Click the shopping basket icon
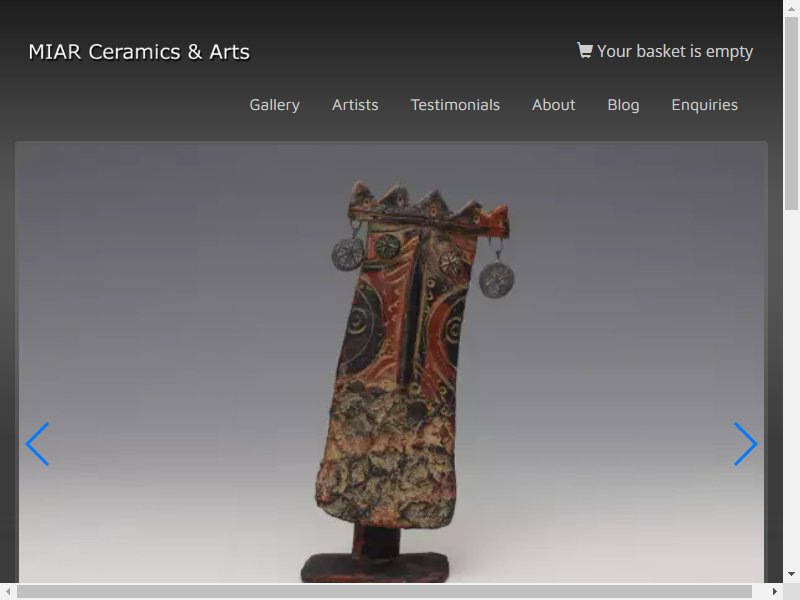The image size is (800, 600). 585,50
